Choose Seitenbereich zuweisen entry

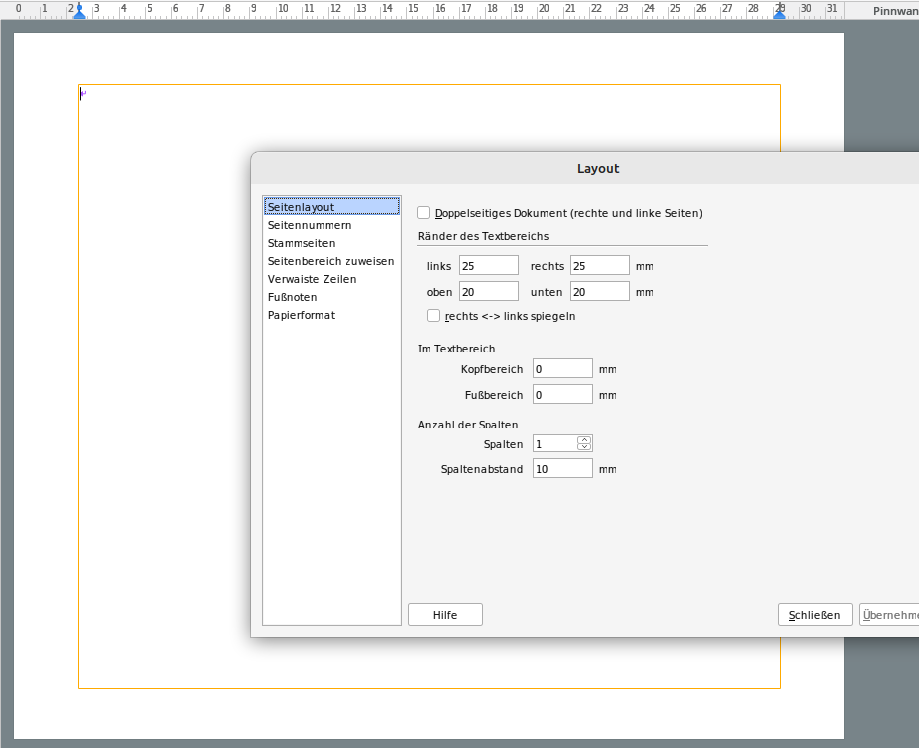(330, 261)
